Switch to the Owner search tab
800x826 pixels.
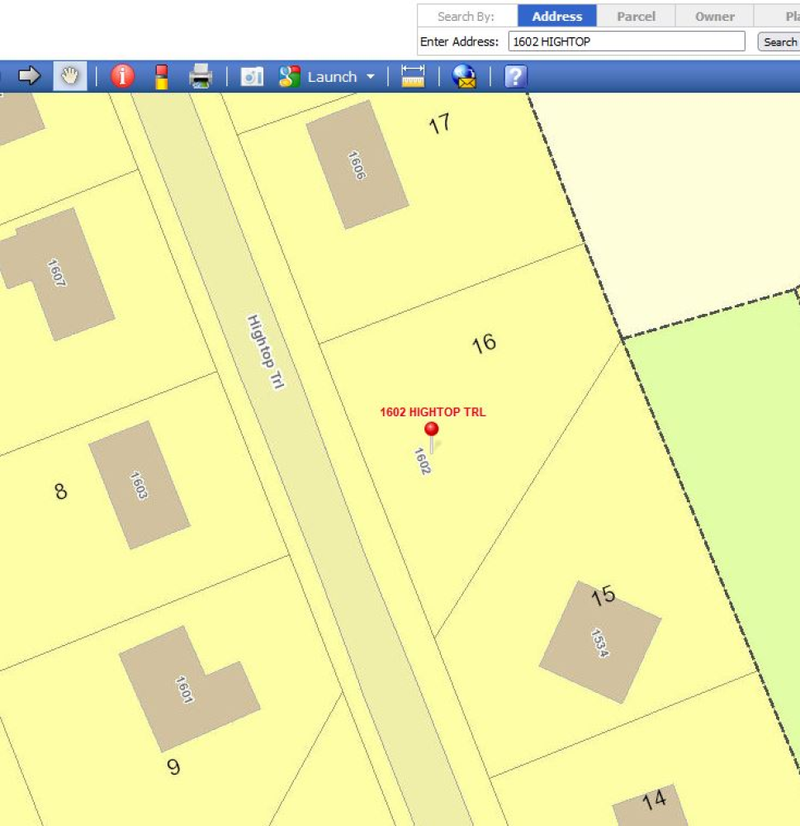[715, 16]
